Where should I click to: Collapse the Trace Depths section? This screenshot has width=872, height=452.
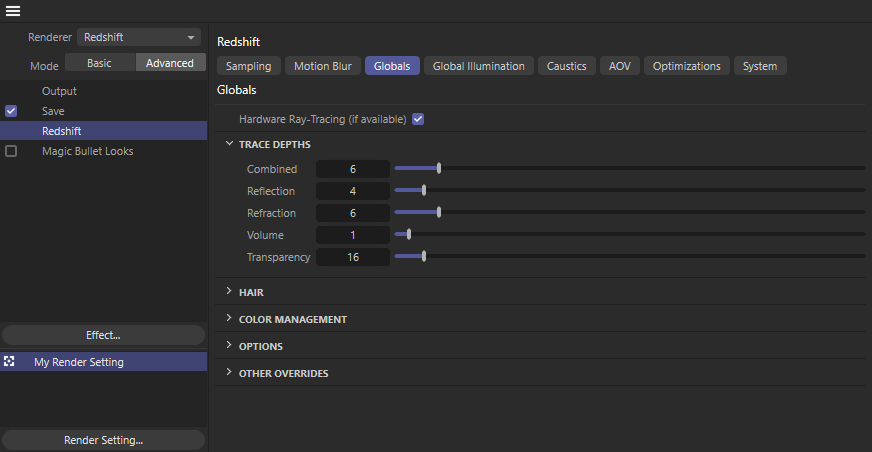coord(229,144)
